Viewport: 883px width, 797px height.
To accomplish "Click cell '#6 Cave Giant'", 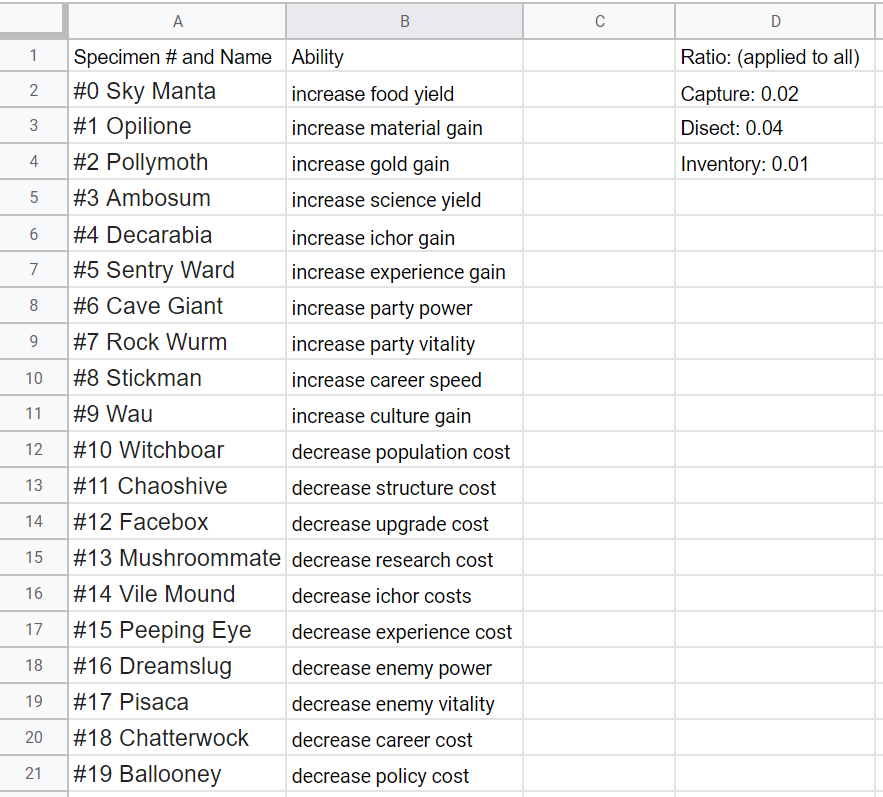I will click(177, 305).
